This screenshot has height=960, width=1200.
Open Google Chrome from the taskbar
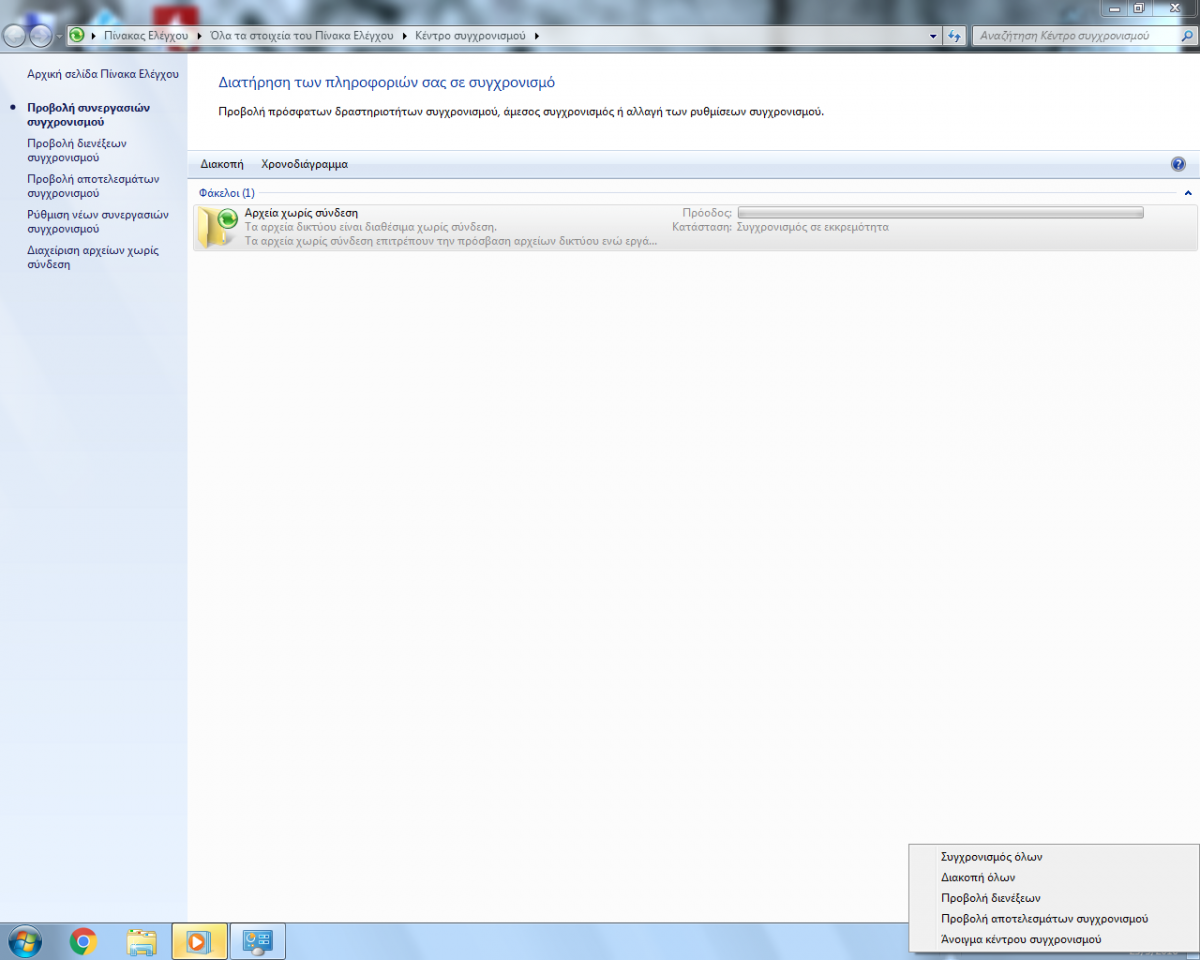(x=83, y=941)
